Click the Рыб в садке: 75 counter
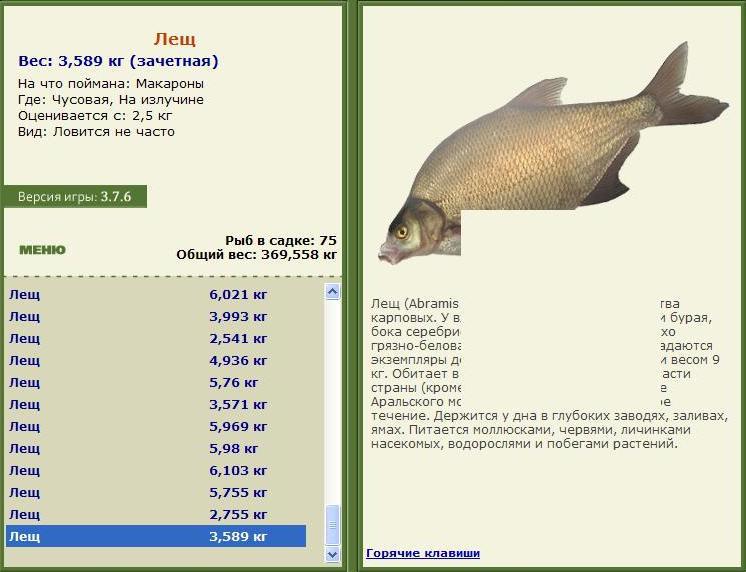746x572 pixels. (281, 240)
